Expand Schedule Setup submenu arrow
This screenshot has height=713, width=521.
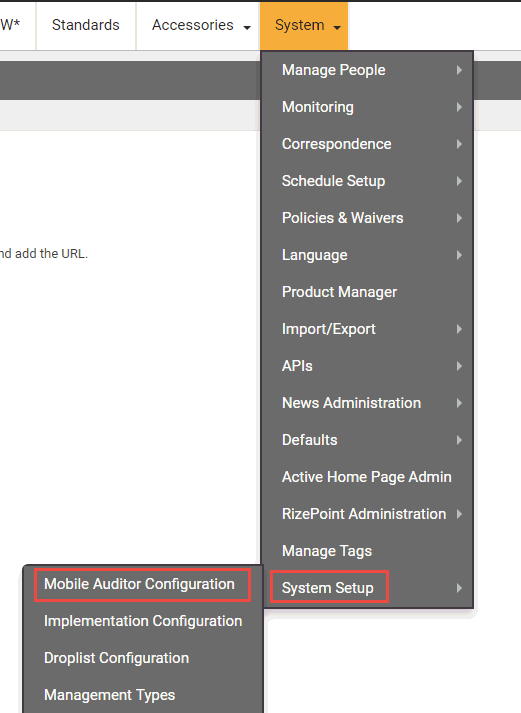459,181
